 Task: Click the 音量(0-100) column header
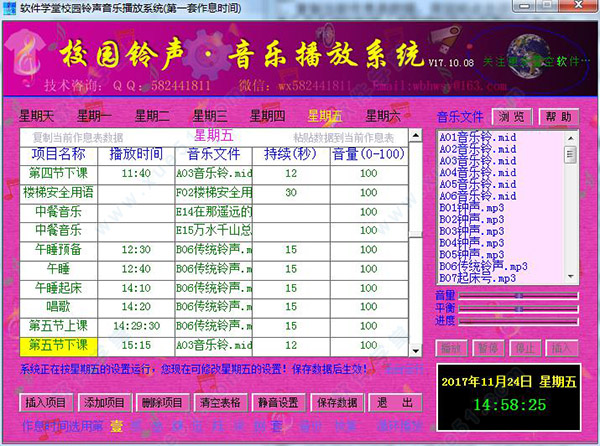tap(369, 154)
